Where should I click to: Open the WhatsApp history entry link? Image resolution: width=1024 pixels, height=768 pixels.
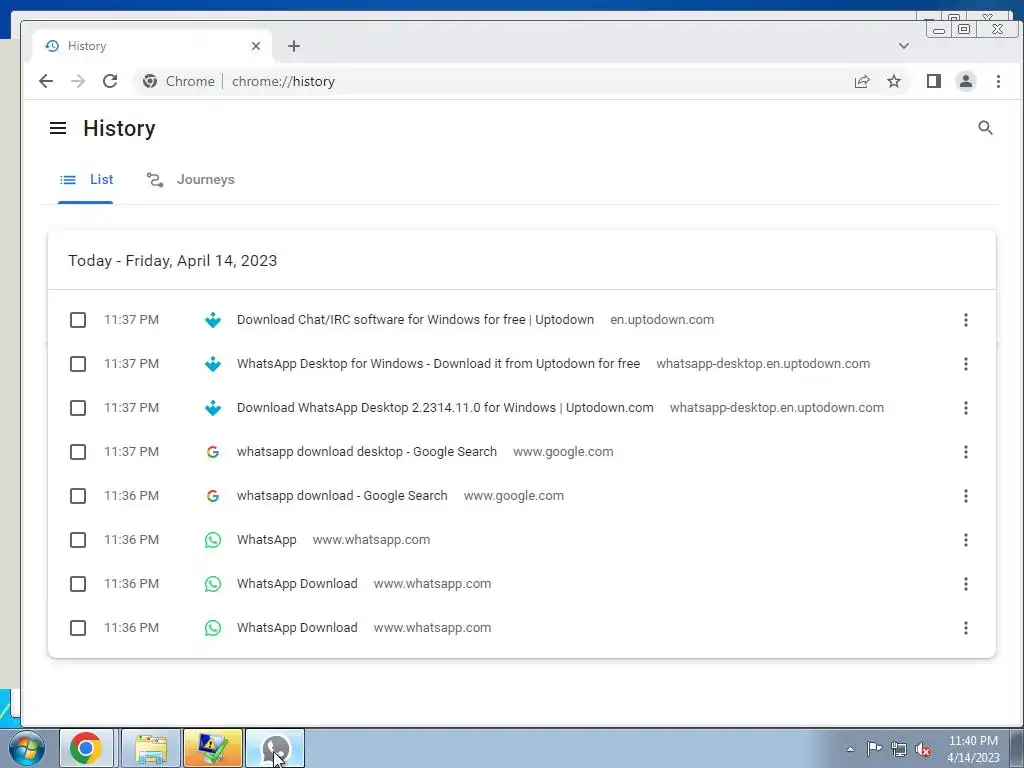(266, 540)
